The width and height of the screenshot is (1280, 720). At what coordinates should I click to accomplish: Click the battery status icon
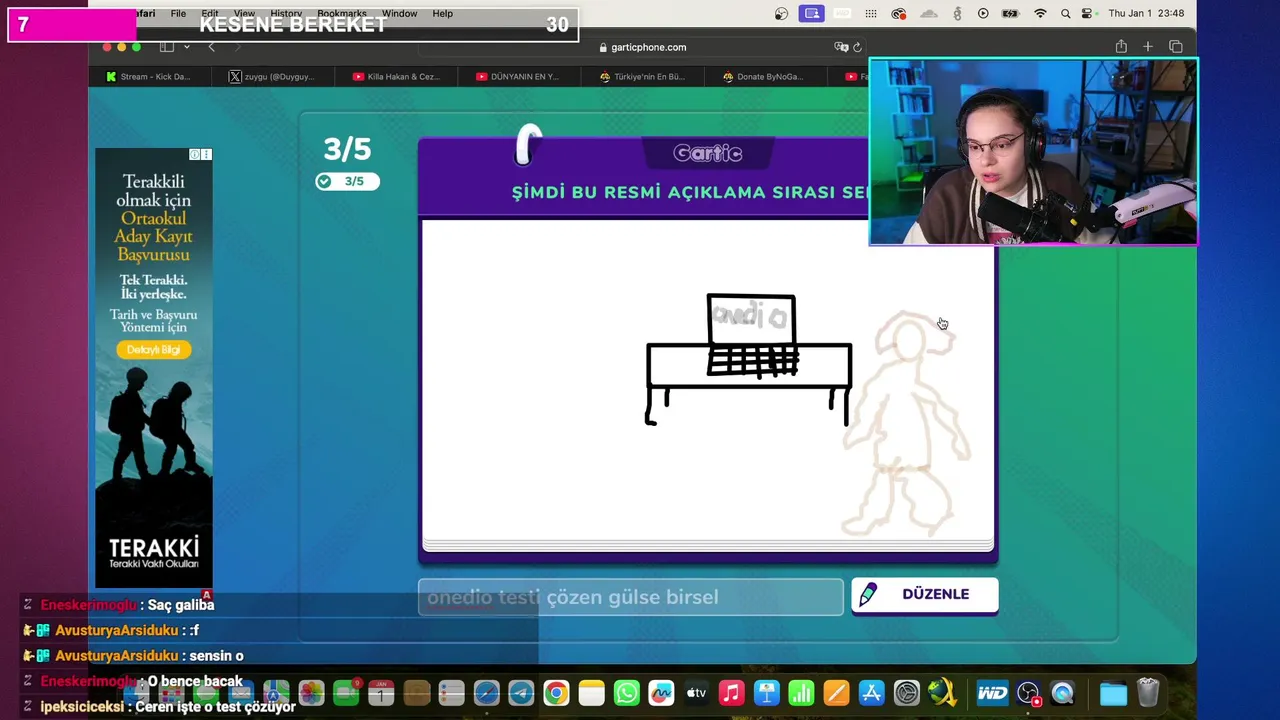click(x=1011, y=13)
